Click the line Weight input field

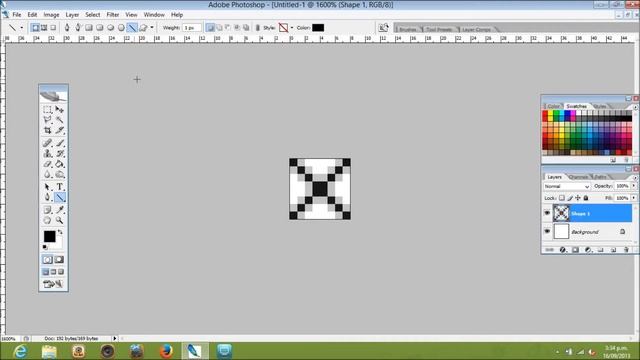pos(192,28)
